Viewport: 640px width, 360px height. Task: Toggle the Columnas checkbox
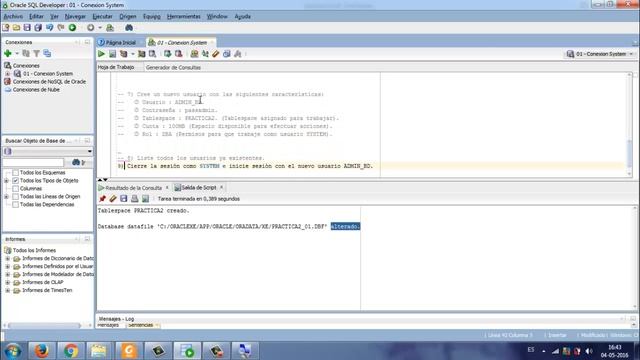tap(16, 189)
